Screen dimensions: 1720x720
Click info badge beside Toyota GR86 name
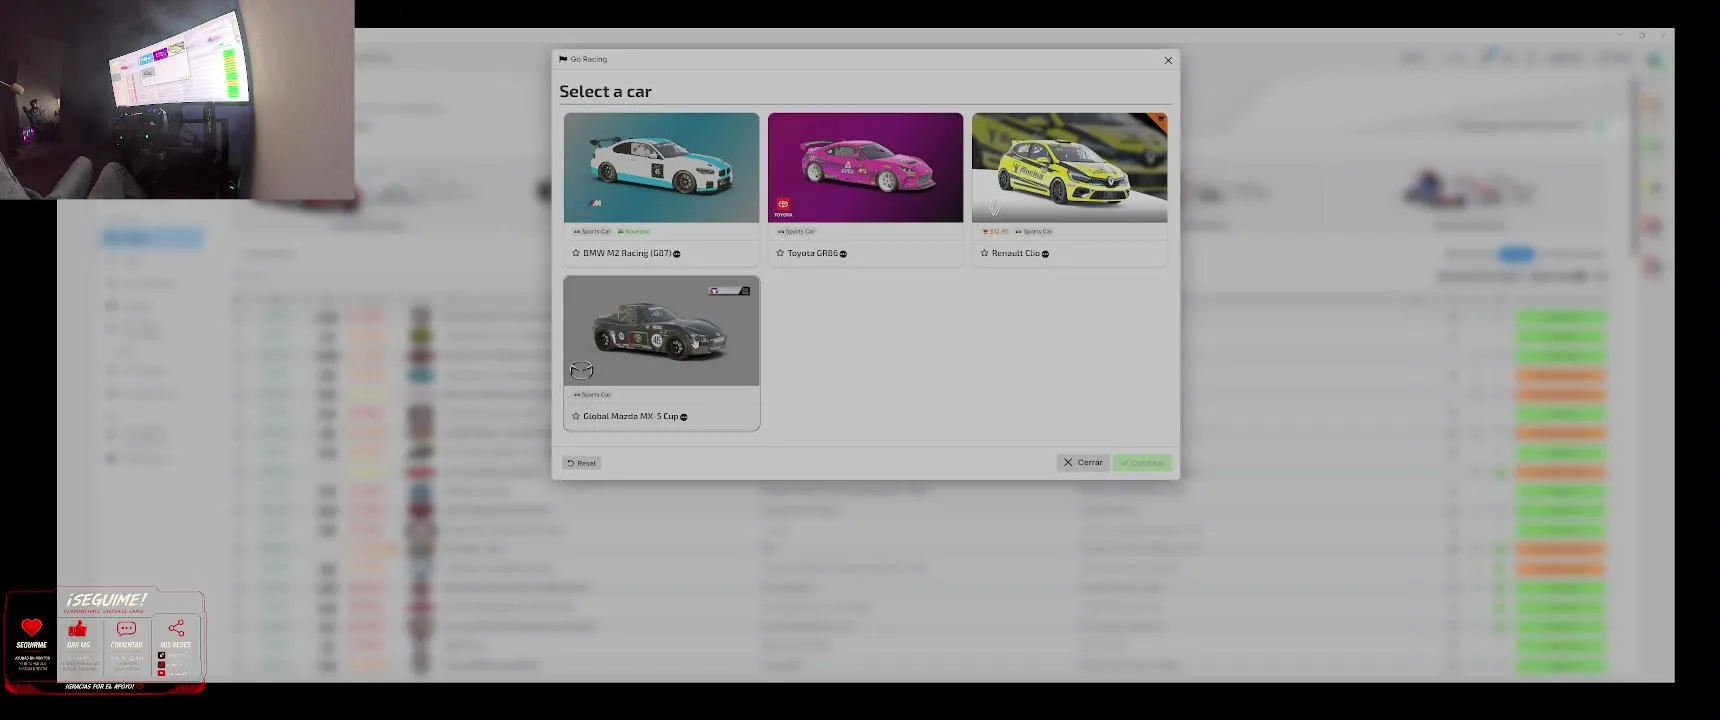843,254
